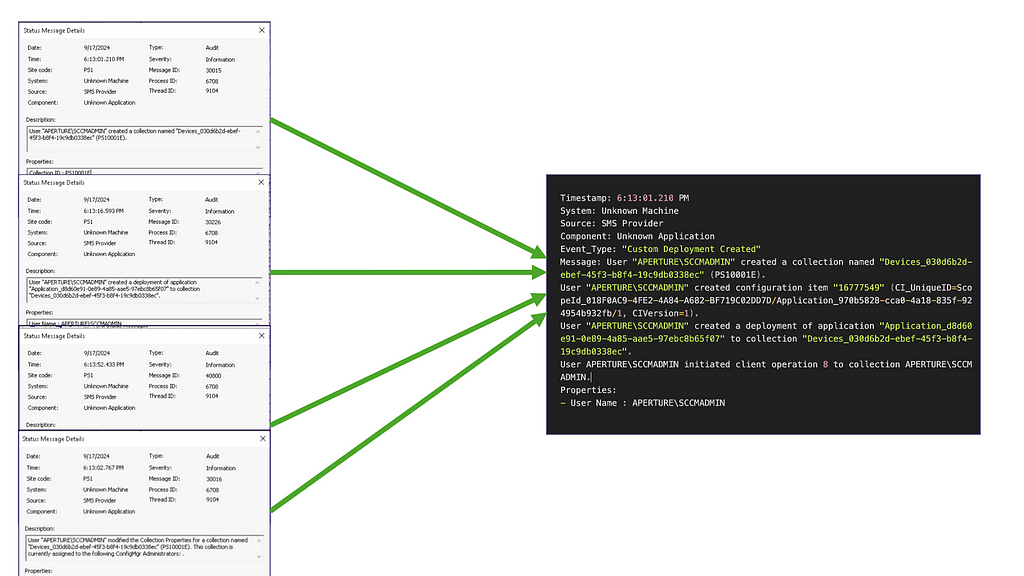
Task: Click the description scroll-up arrow in message 30016 dialog
Action: [x=259, y=541]
